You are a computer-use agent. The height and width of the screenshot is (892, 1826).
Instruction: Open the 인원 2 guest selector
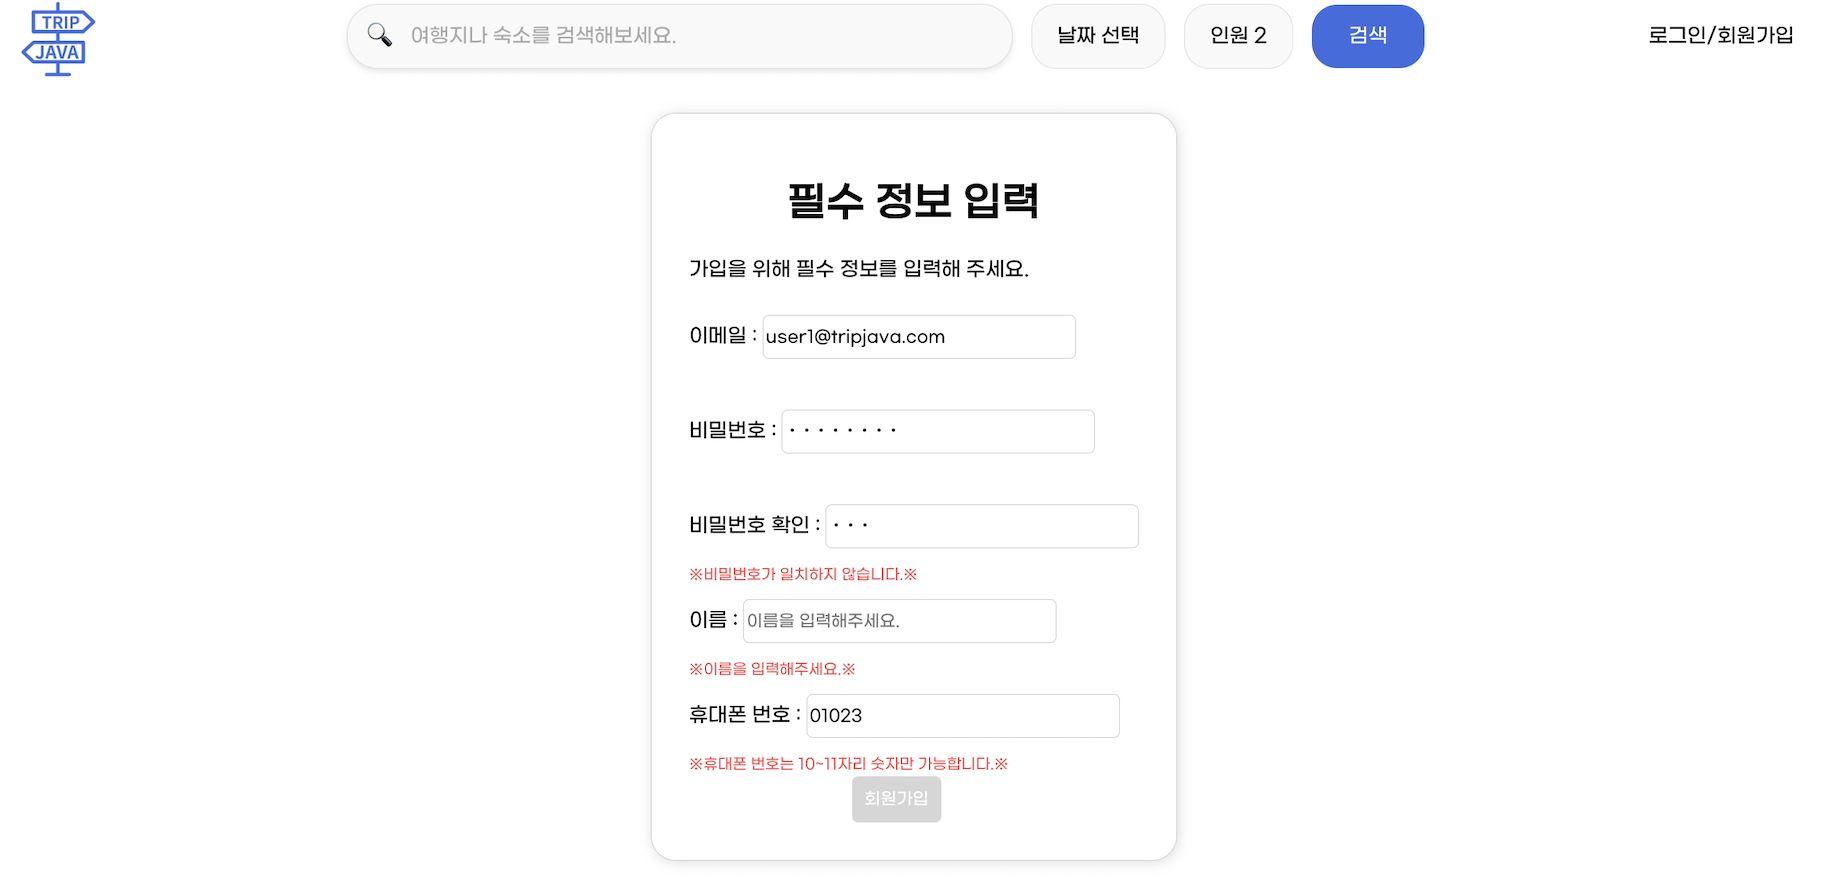coord(1238,36)
